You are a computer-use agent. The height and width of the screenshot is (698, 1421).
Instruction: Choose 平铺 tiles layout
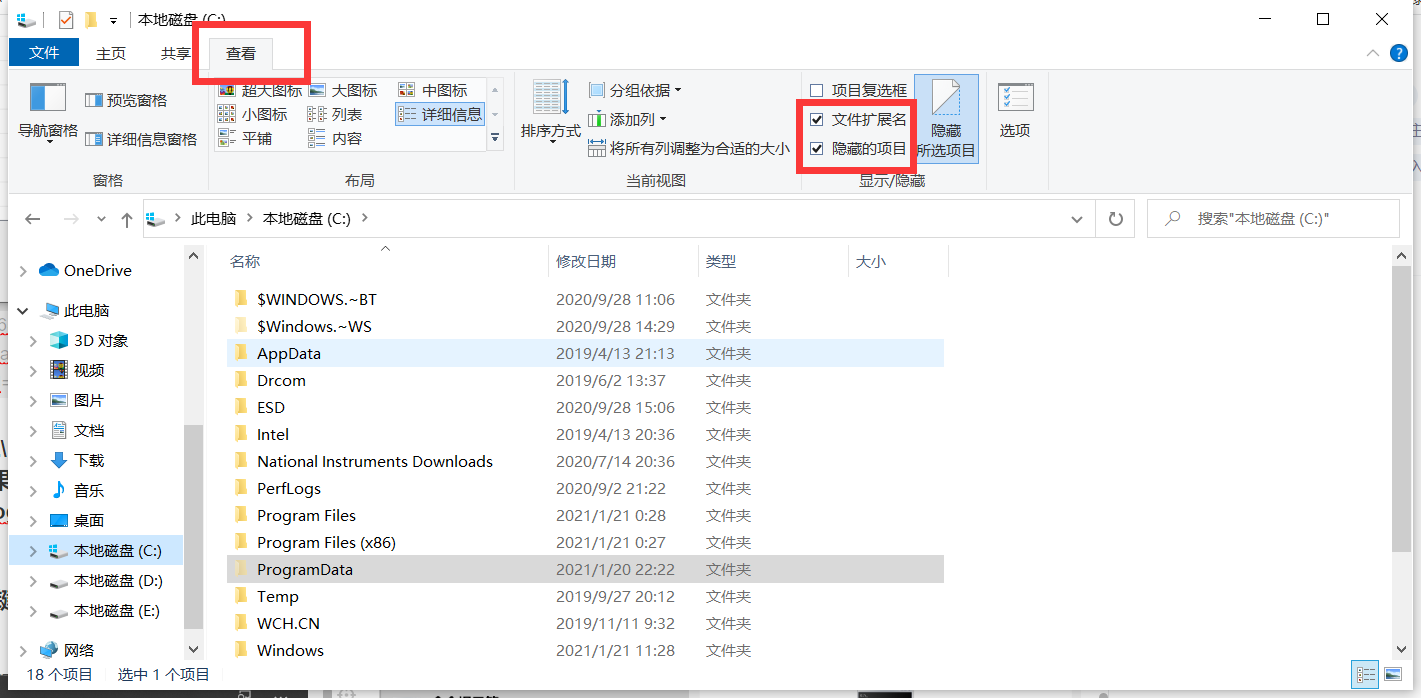tap(245, 138)
